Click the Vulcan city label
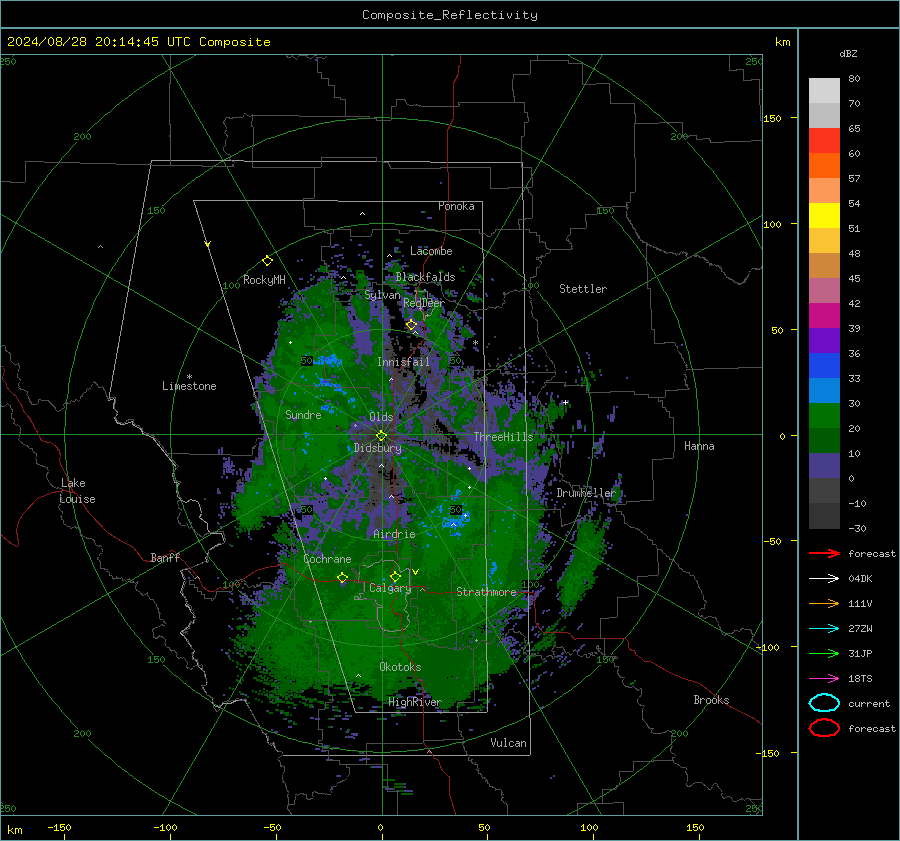 (x=508, y=743)
